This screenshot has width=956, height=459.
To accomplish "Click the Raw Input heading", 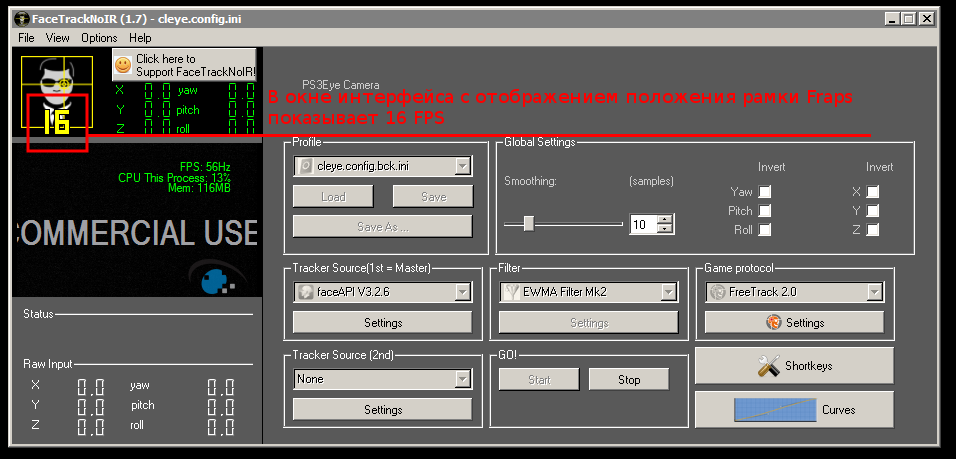I will tap(48, 364).
